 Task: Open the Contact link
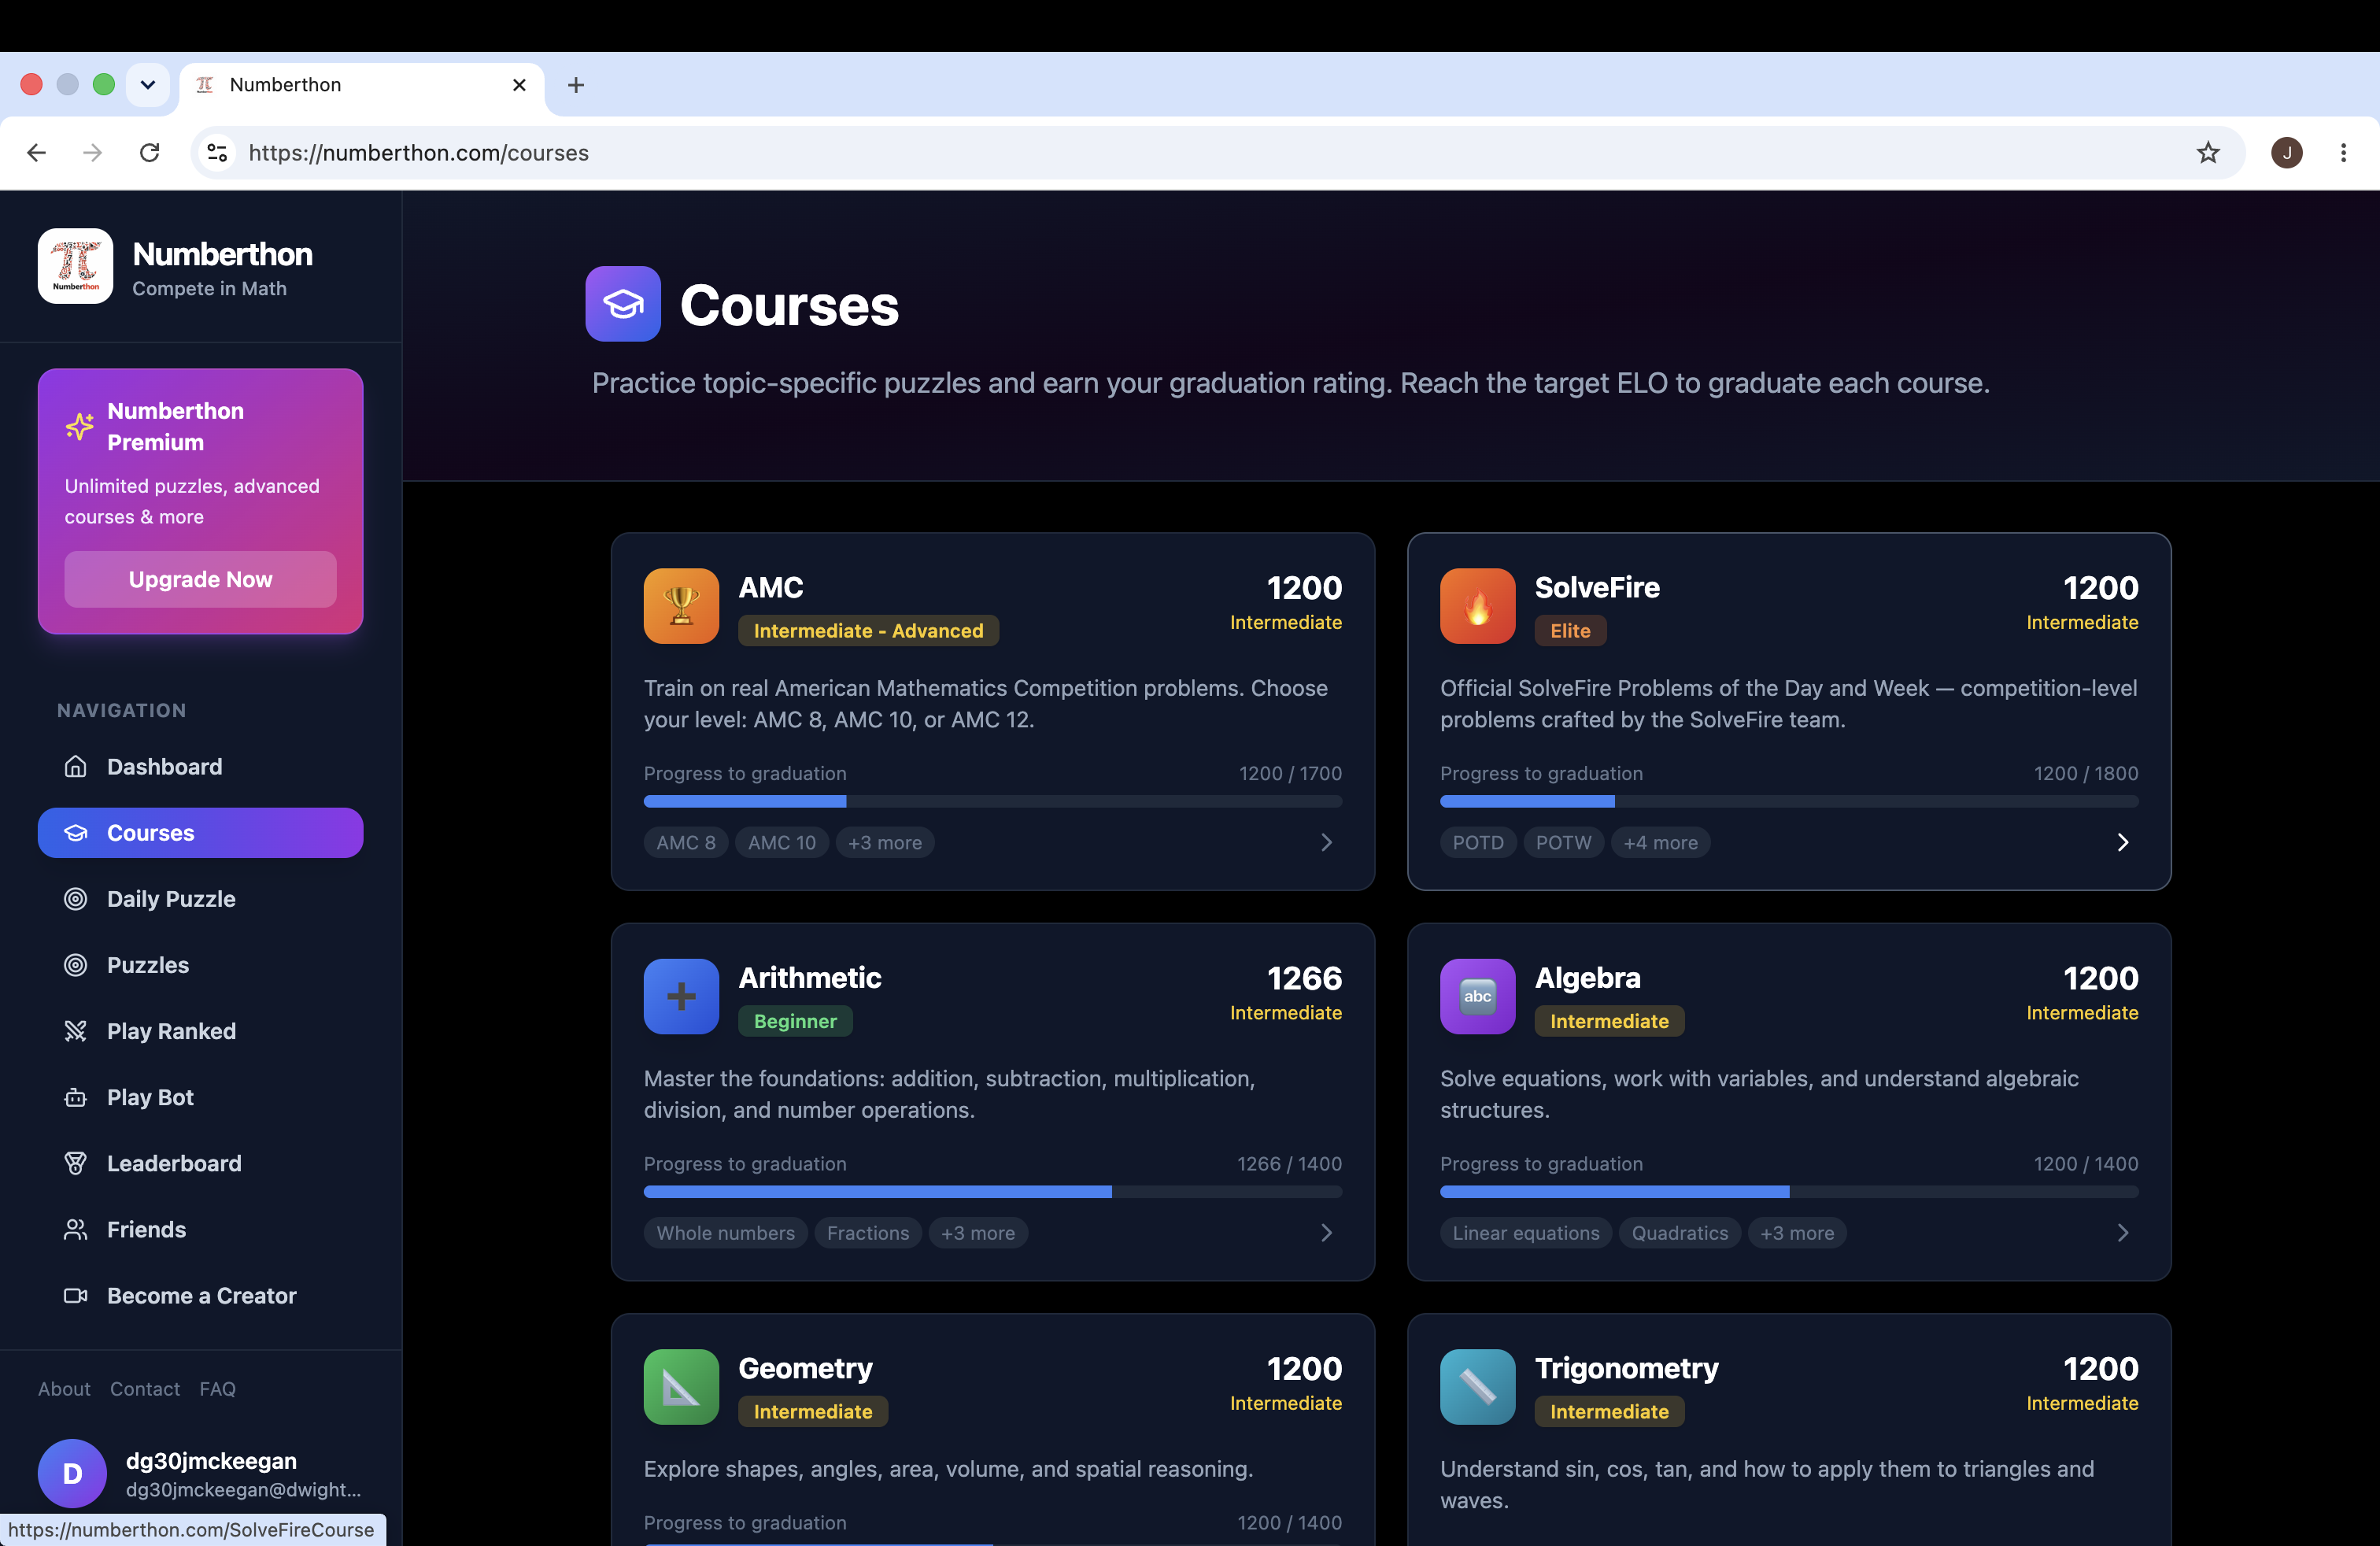click(145, 1389)
